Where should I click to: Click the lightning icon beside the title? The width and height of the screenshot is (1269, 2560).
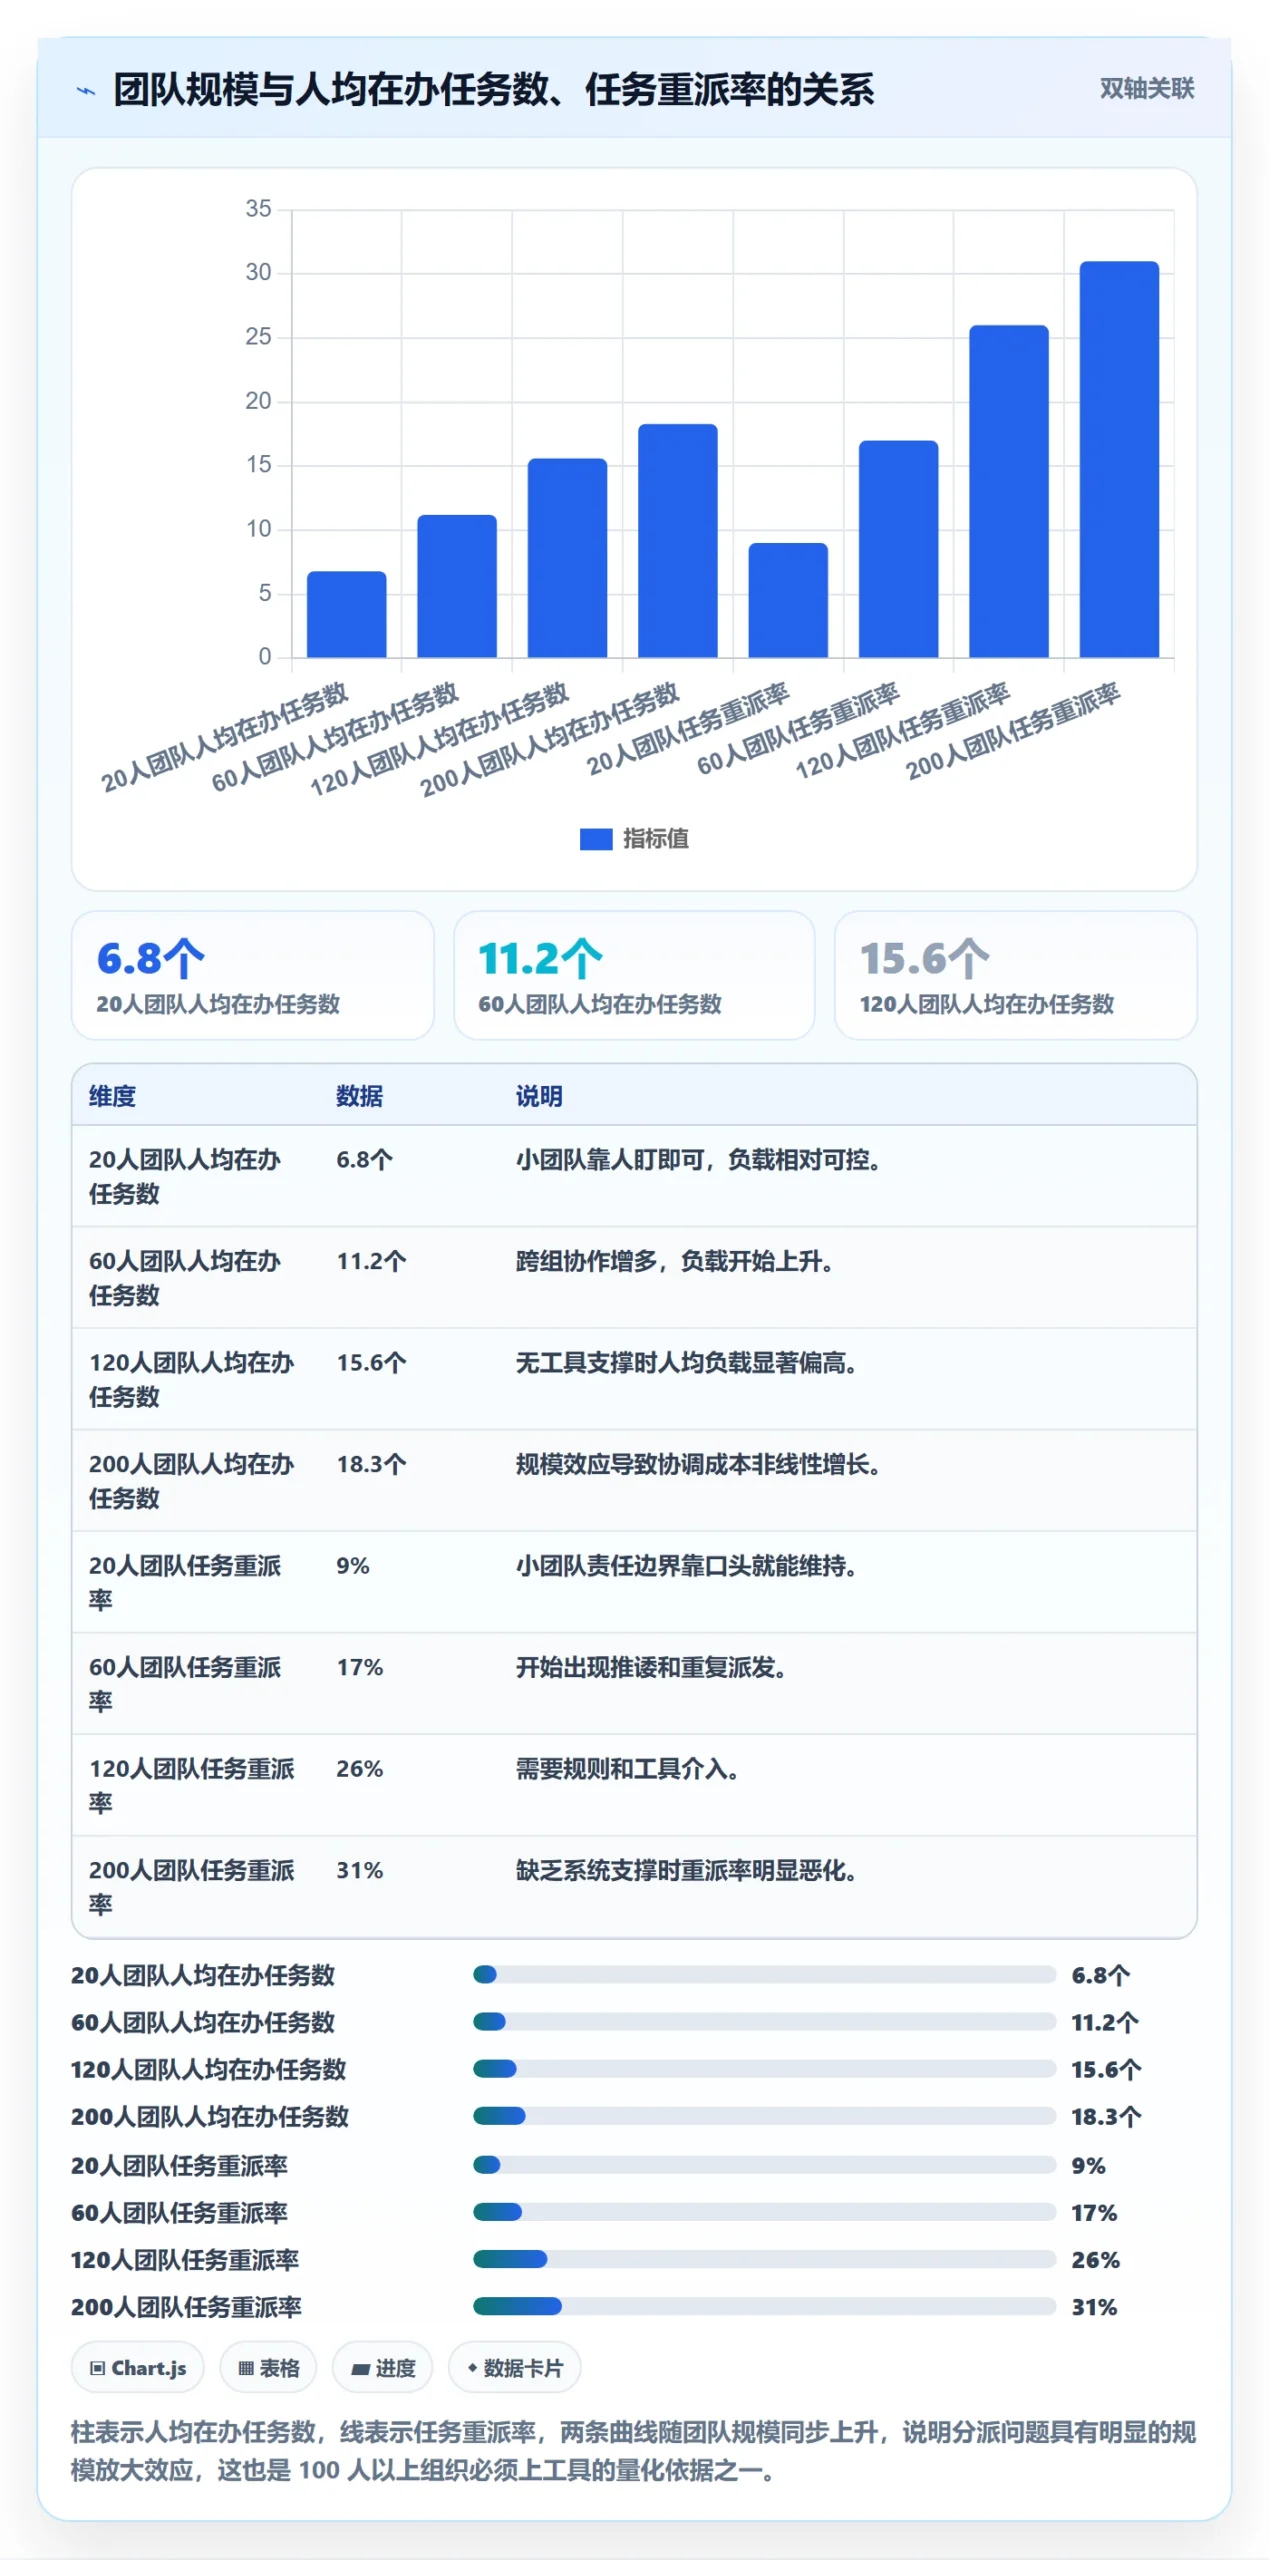[86, 91]
